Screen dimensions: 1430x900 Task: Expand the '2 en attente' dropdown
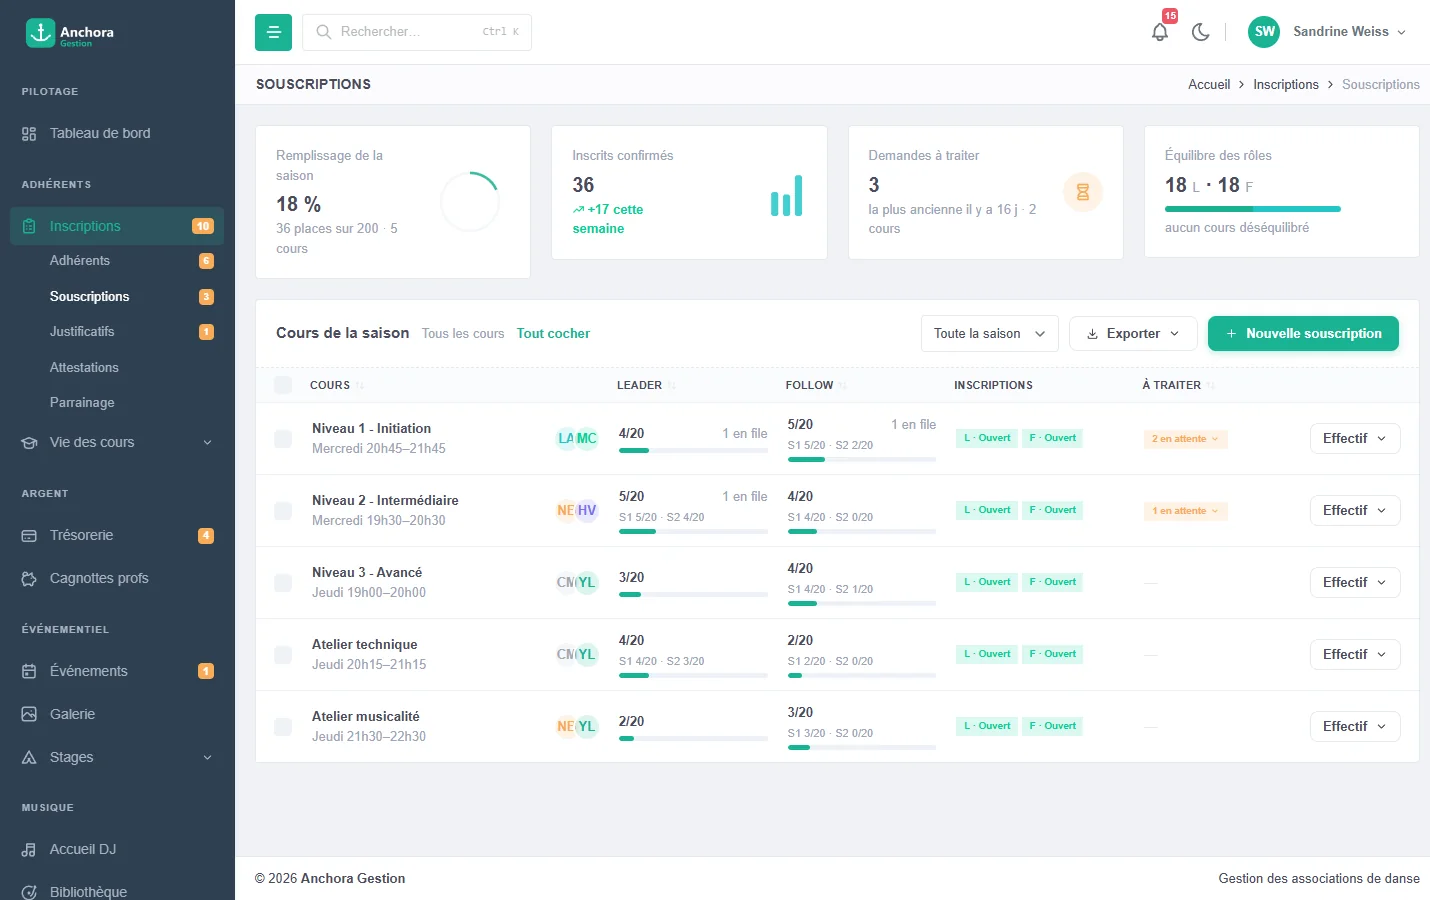[1185, 439]
